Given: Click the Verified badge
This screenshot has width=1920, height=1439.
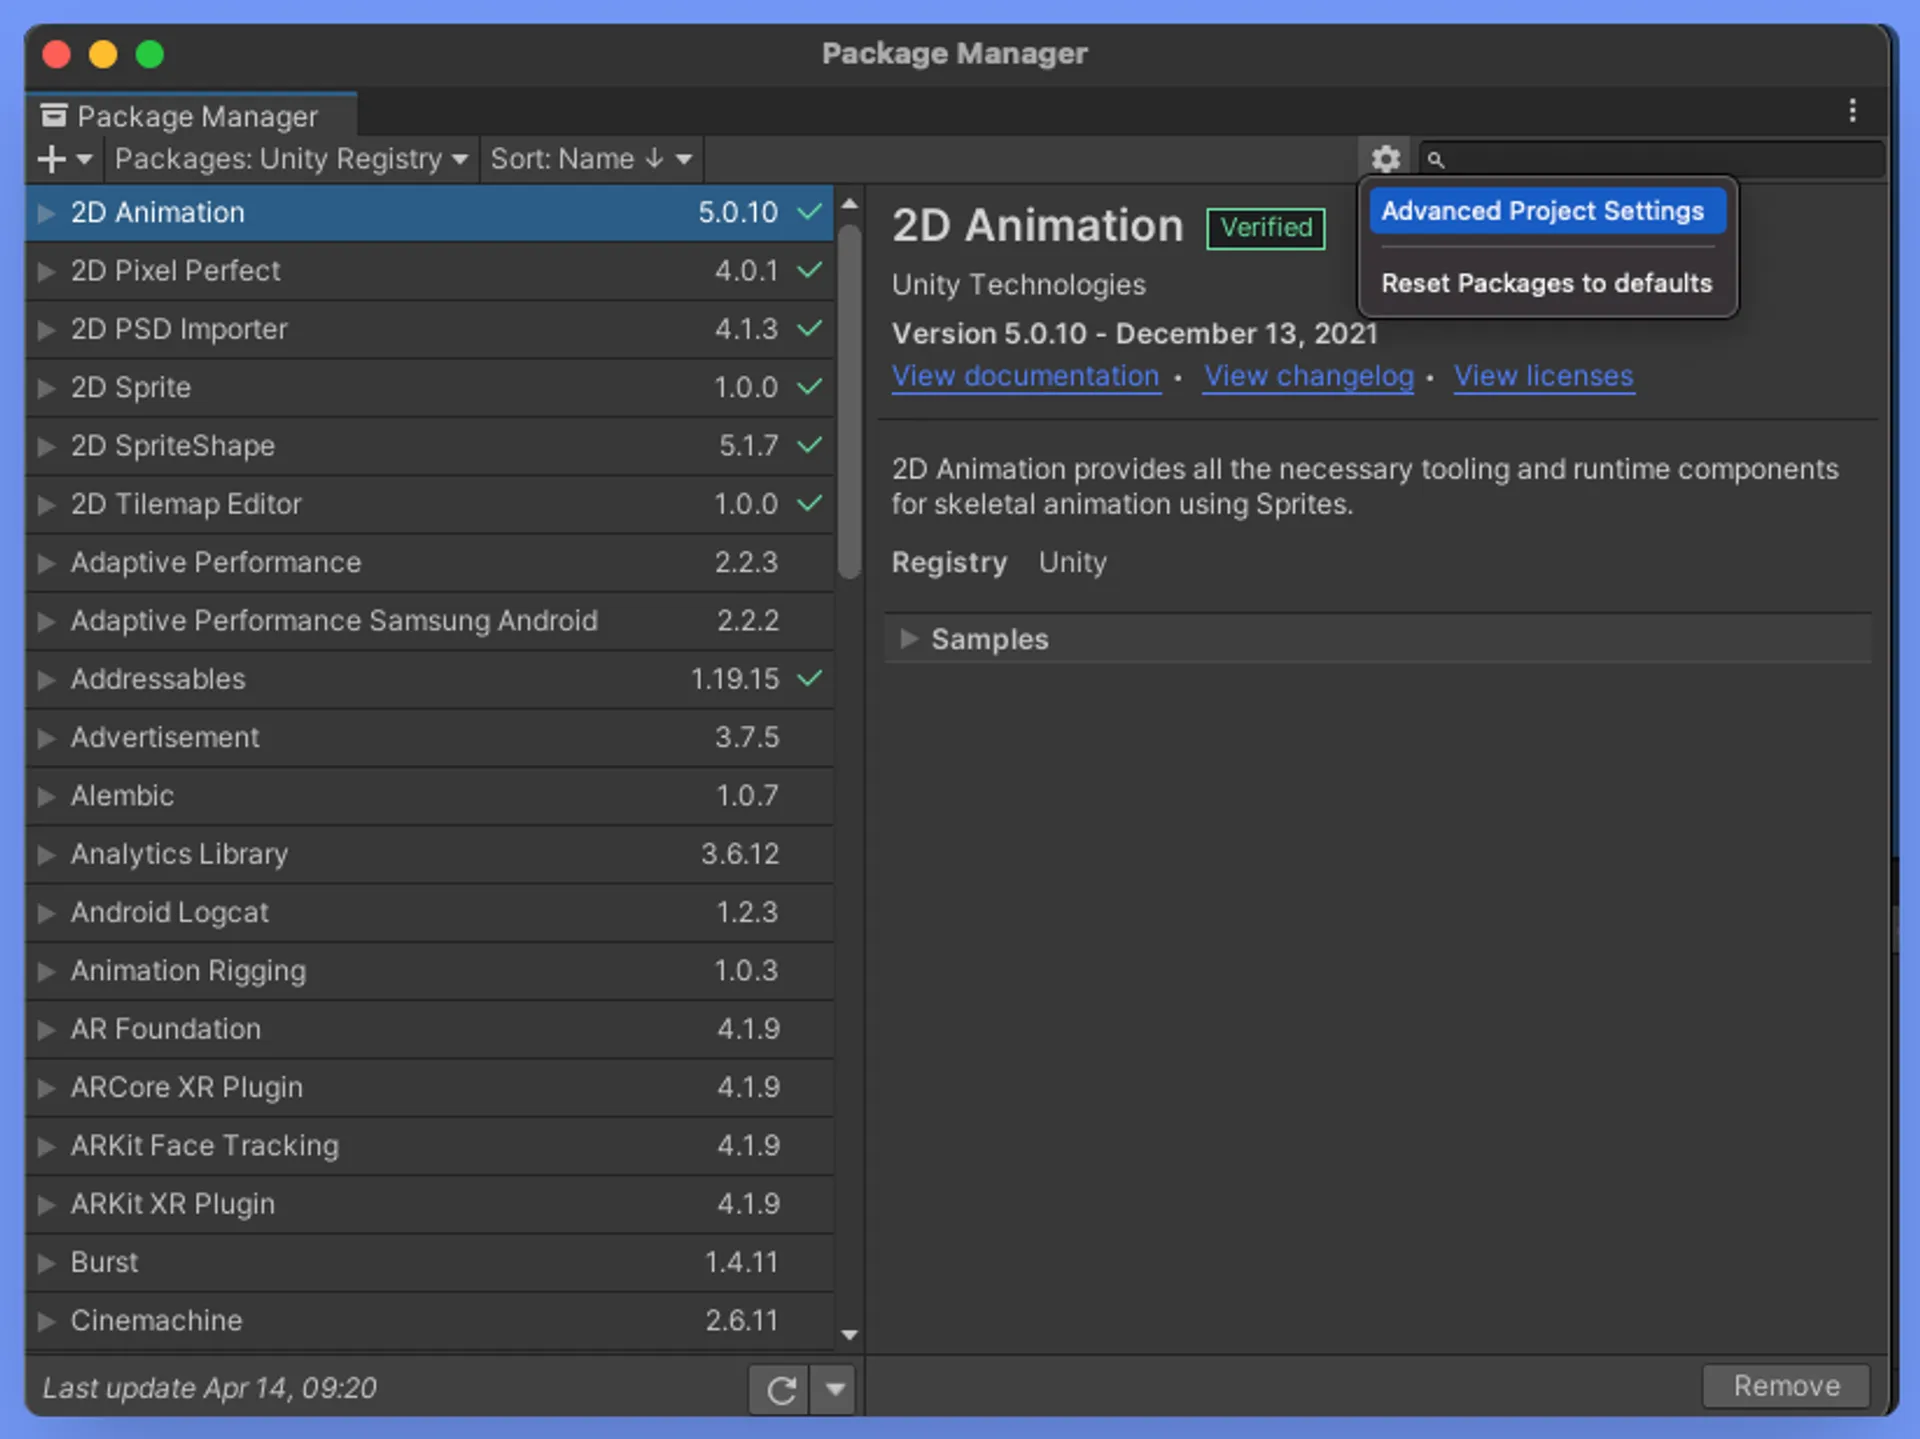Looking at the screenshot, I should (x=1265, y=228).
